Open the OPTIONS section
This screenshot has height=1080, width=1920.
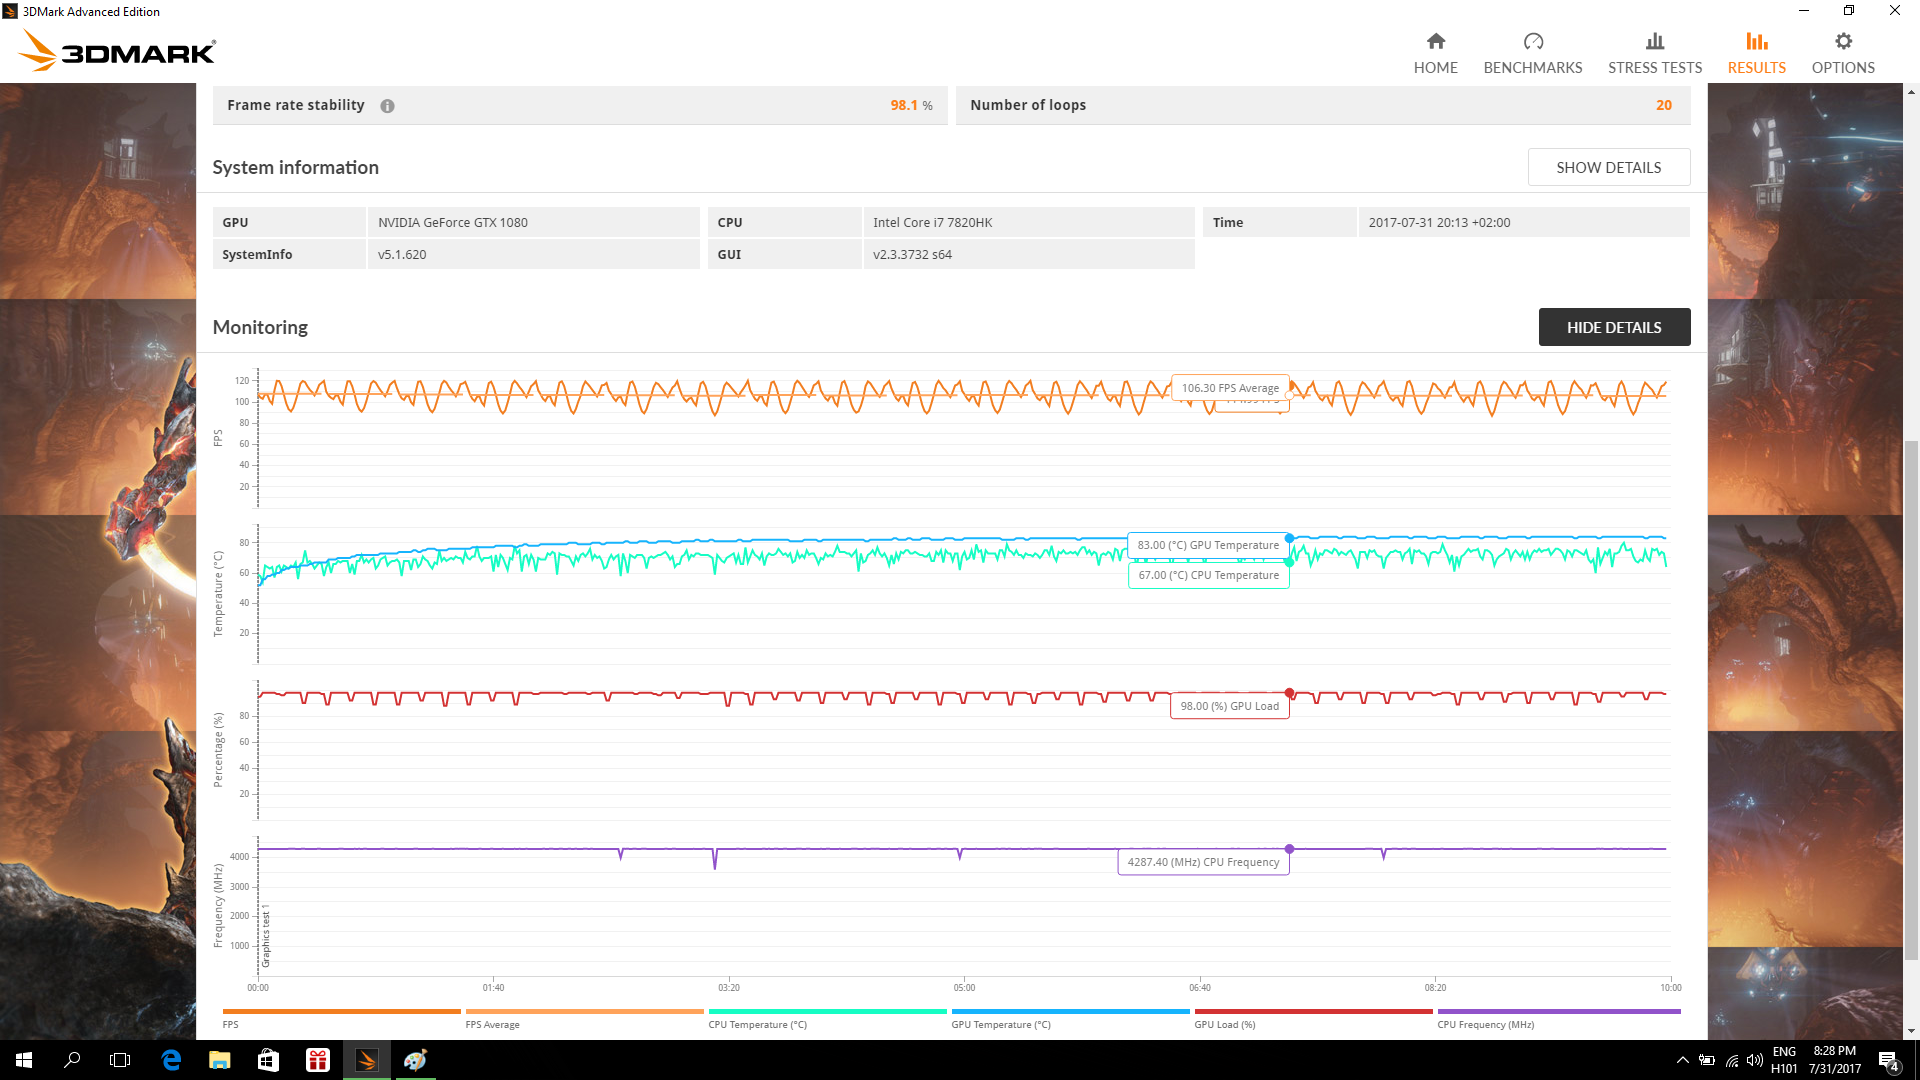point(1843,54)
